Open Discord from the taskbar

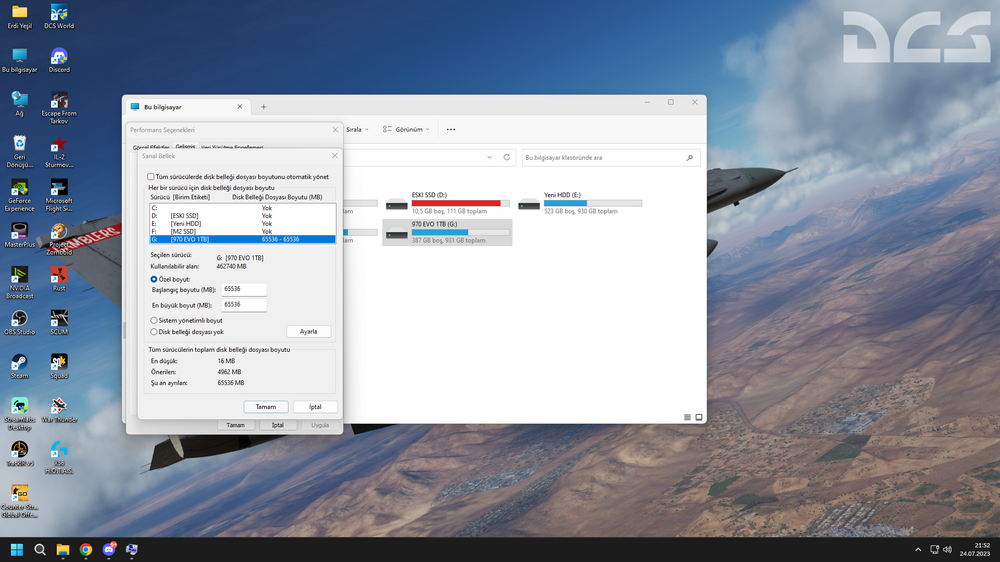click(109, 549)
